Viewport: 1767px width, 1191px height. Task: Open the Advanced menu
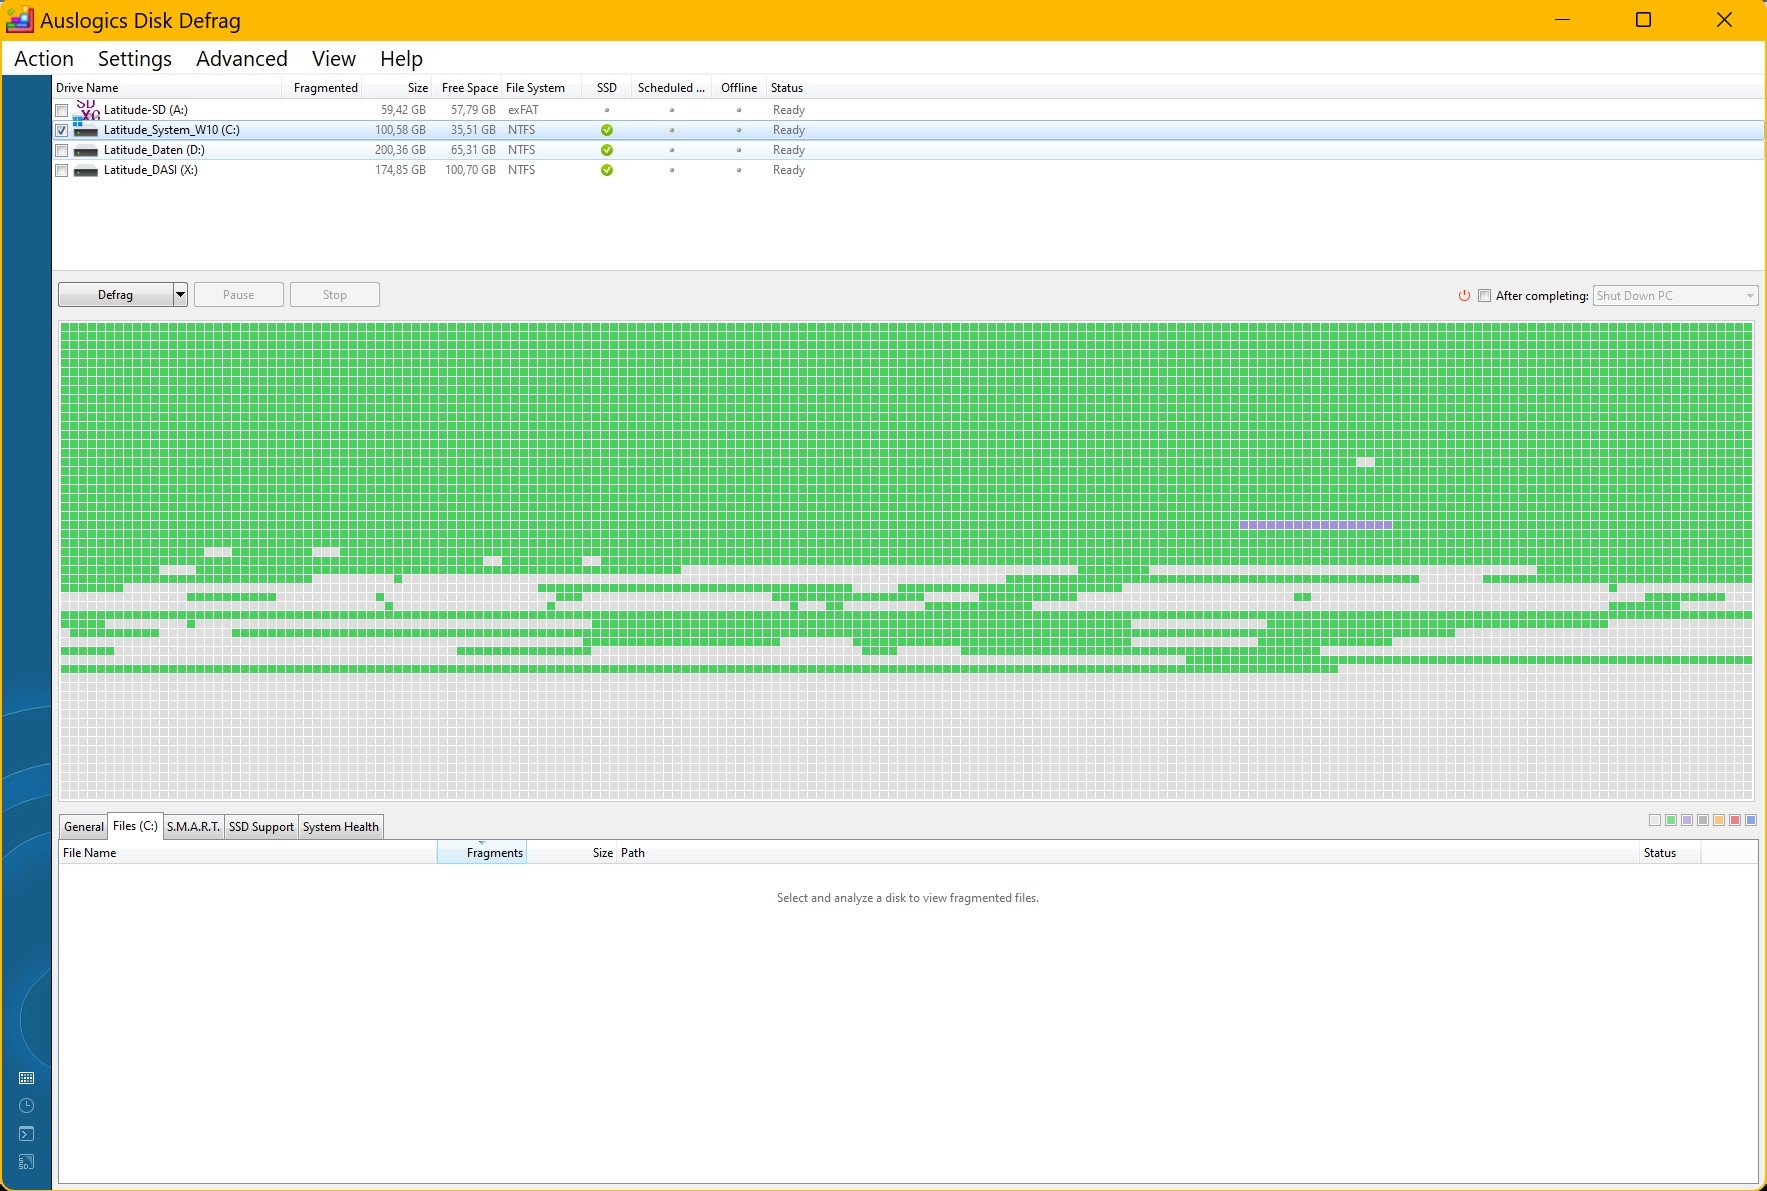242,59
